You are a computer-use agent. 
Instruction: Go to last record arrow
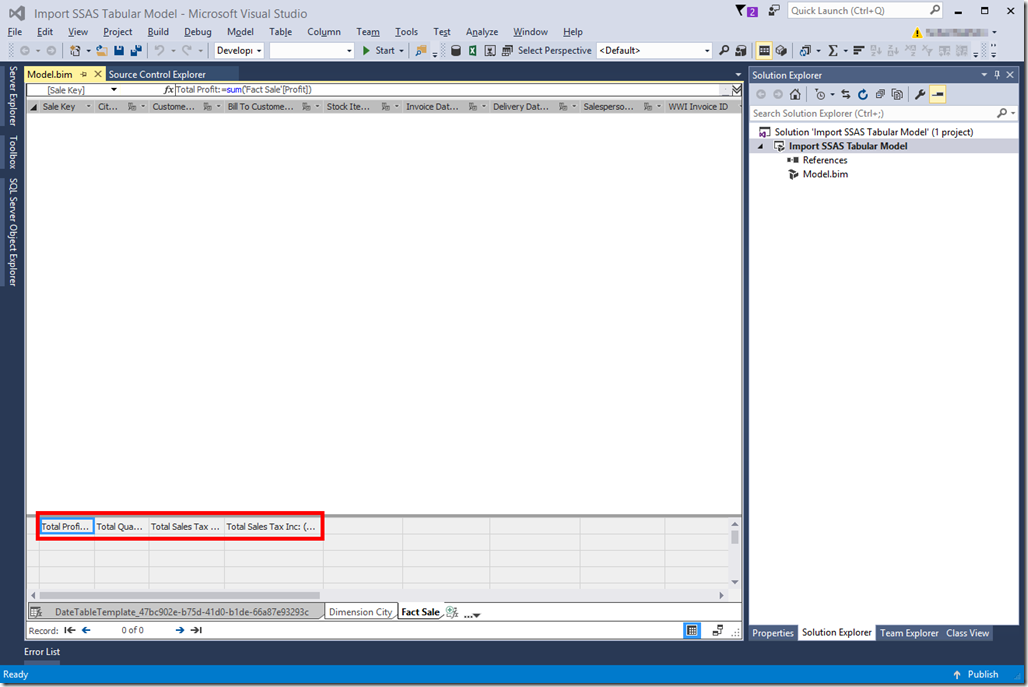[x=196, y=630]
